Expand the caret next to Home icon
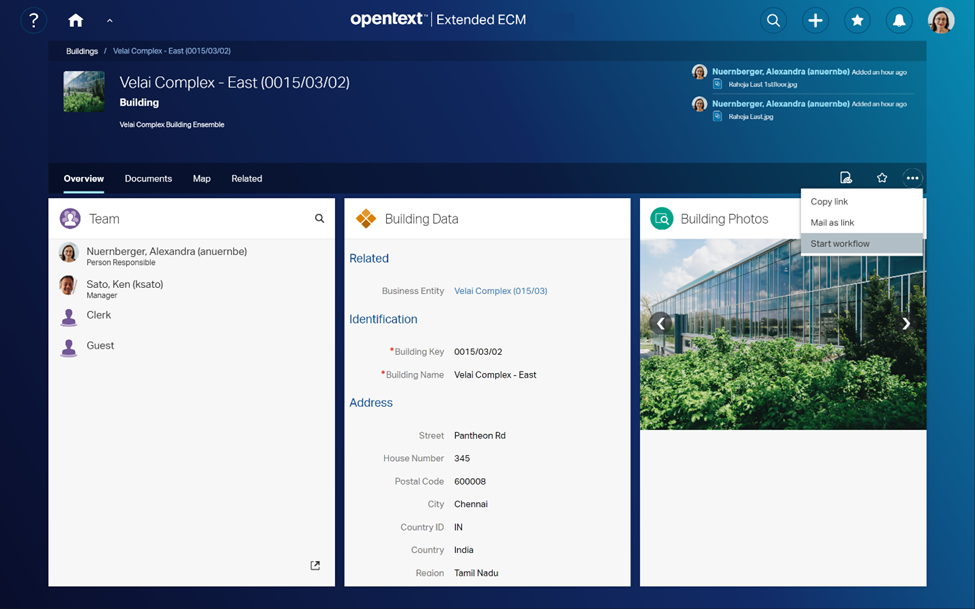The height and width of the screenshot is (609, 975). click(109, 21)
